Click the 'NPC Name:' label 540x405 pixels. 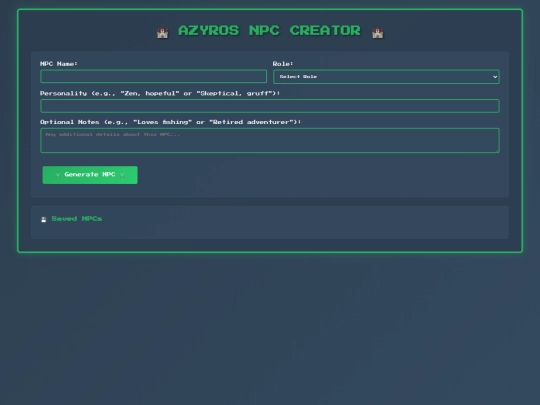[59, 64]
